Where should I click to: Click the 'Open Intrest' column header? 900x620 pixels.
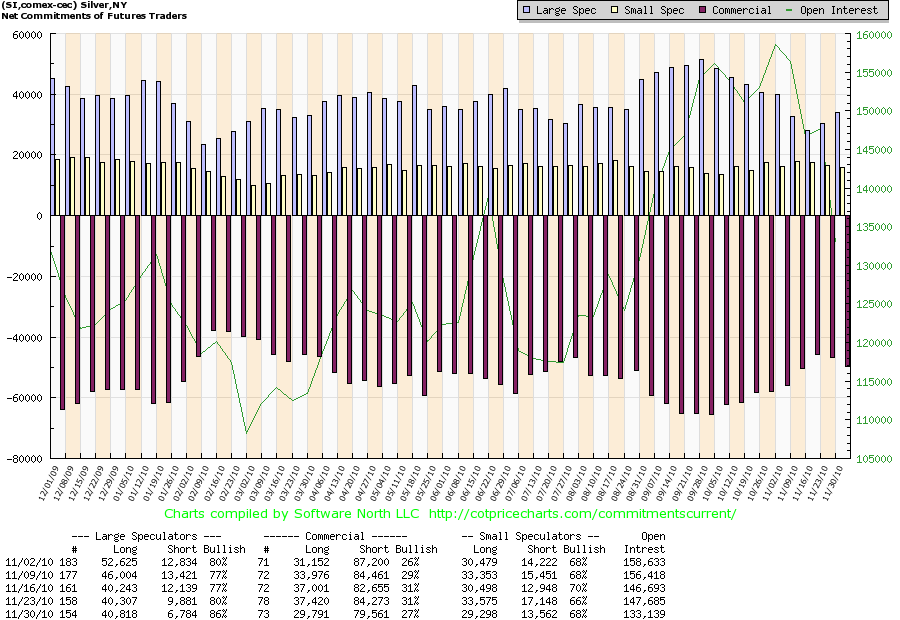click(645, 542)
